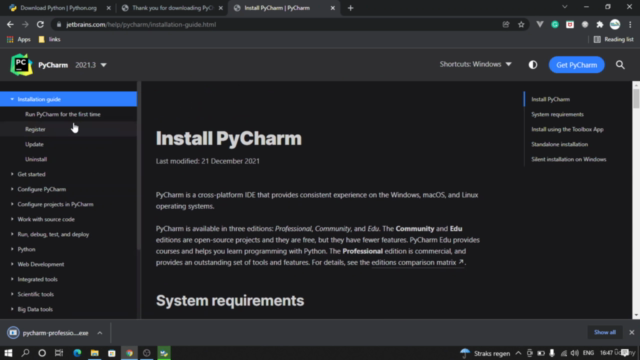The height and width of the screenshot is (360, 640).
Task: Open downloaded pycharm-professional exe file
Action: [49, 333]
